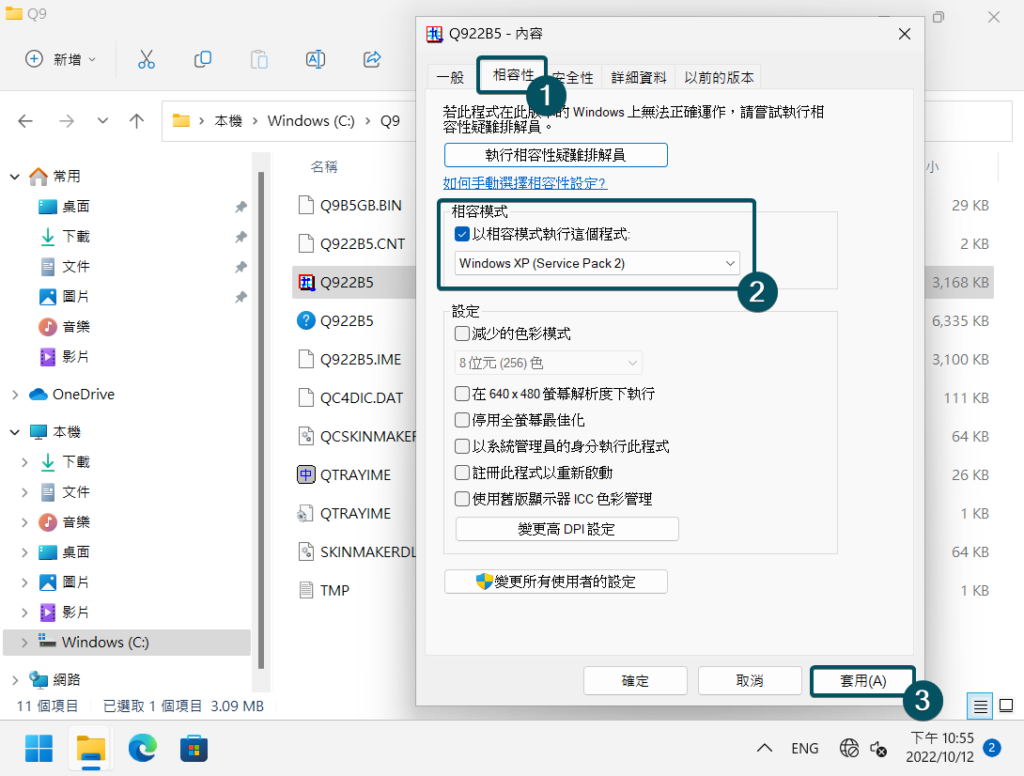The height and width of the screenshot is (776, 1024).
Task: Collapse the 本機 node in navigation pane
Action: click(15, 432)
